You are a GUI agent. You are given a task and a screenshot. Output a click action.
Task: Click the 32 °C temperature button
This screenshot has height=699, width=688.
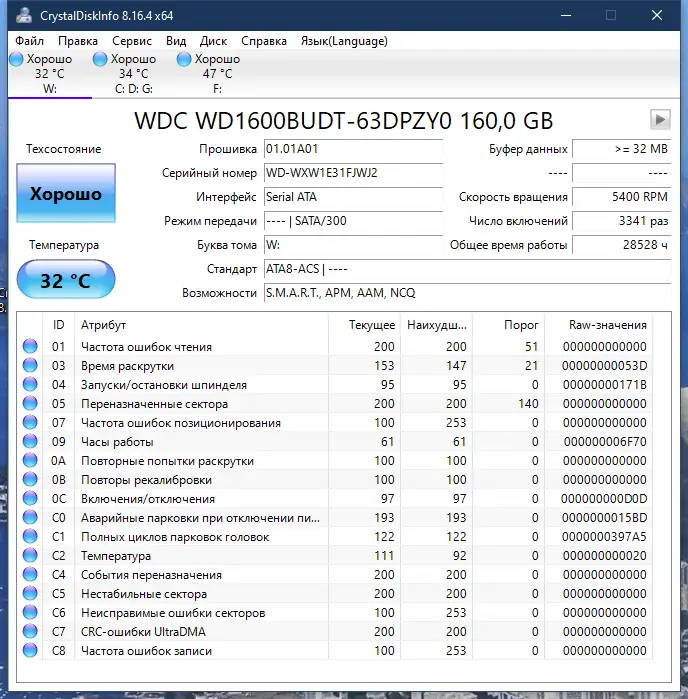(66, 280)
